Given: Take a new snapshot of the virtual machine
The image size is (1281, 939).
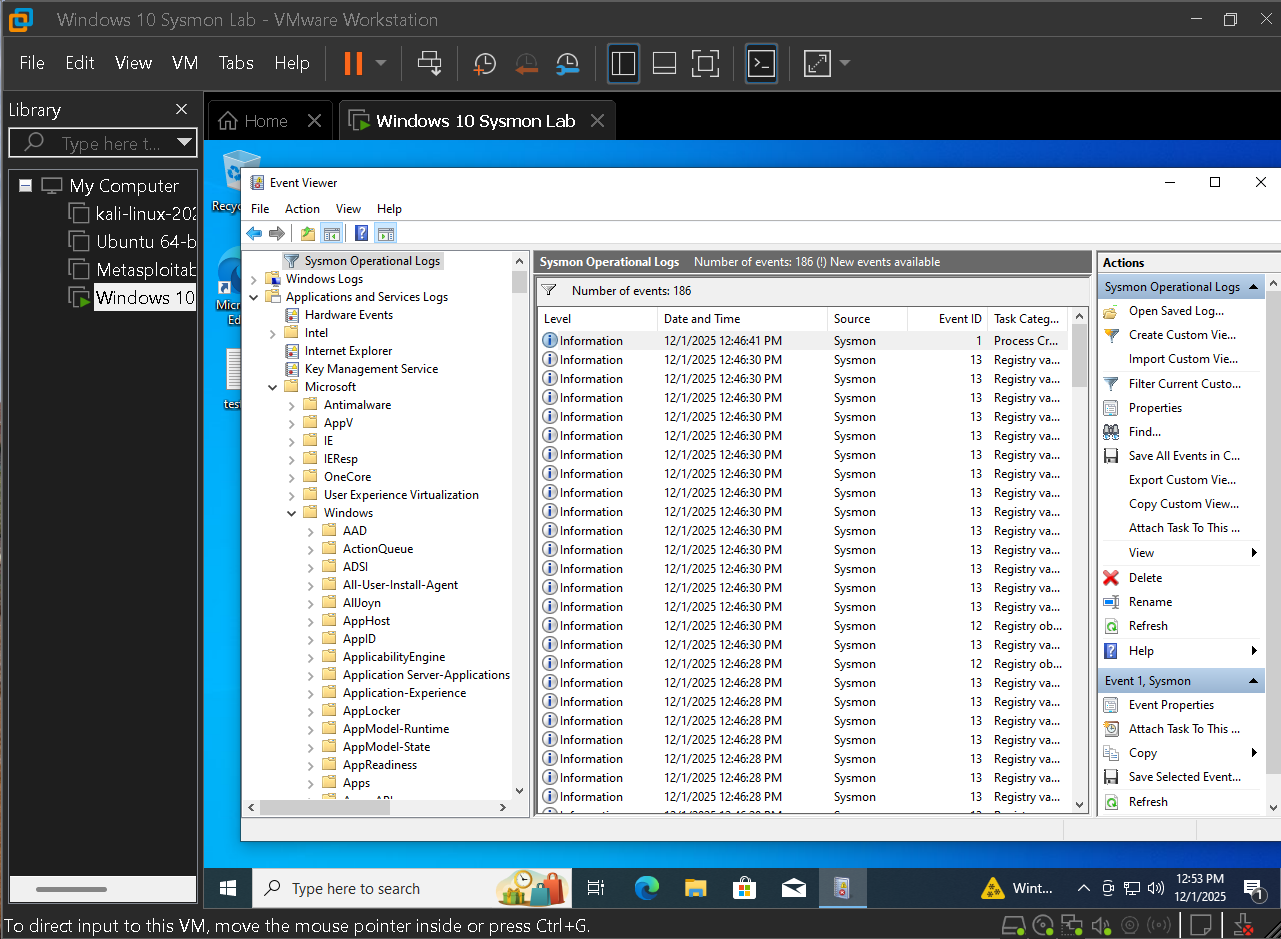Looking at the screenshot, I should [x=485, y=63].
